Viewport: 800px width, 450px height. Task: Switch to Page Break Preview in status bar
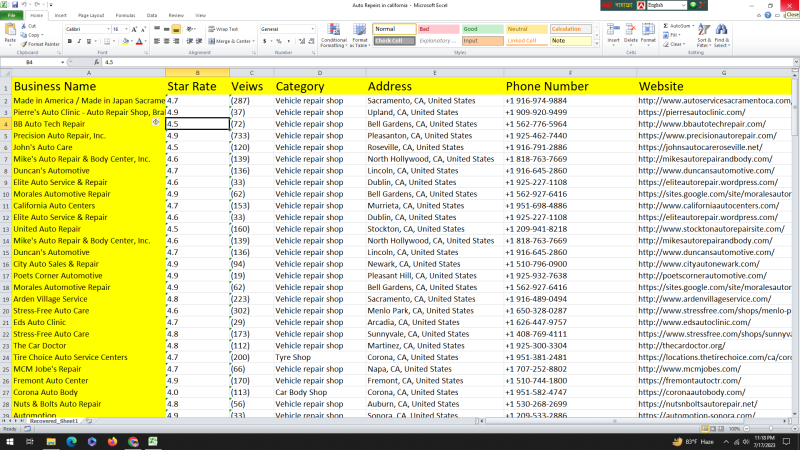720,429
